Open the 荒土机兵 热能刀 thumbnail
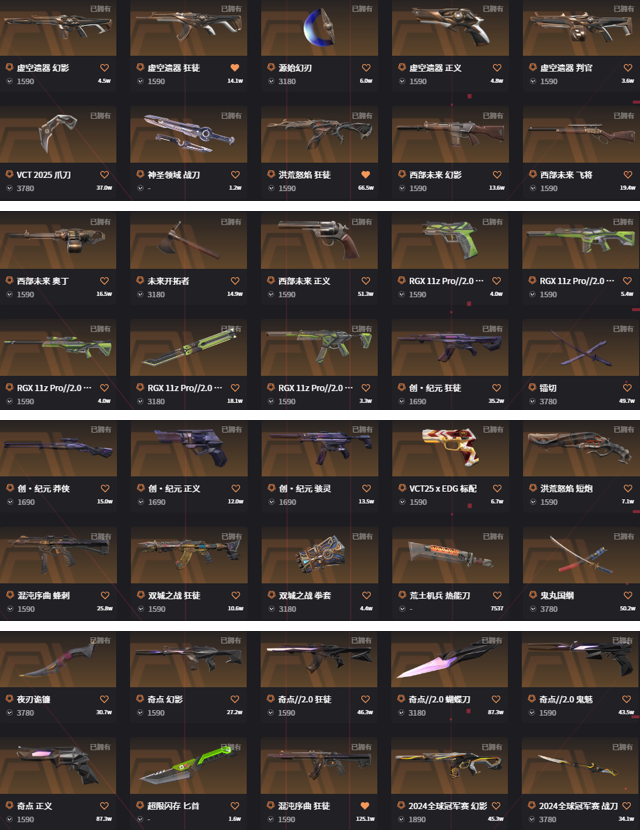 (450, 555)
